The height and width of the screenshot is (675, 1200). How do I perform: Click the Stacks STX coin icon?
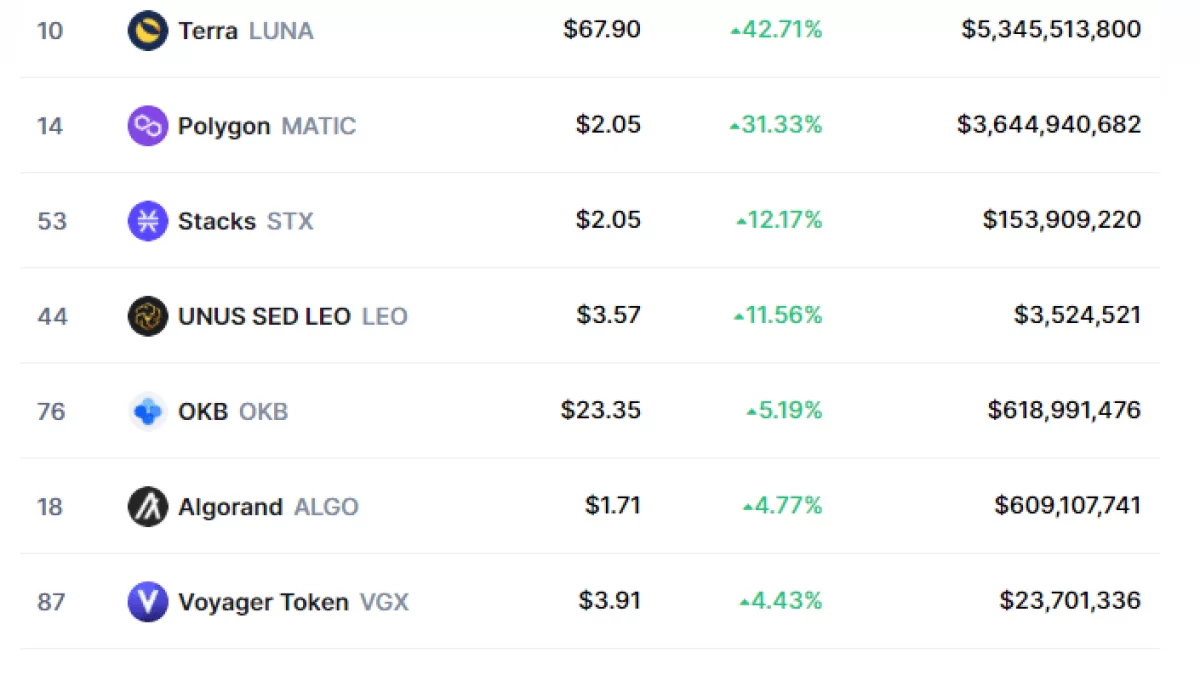pos(148,221)
